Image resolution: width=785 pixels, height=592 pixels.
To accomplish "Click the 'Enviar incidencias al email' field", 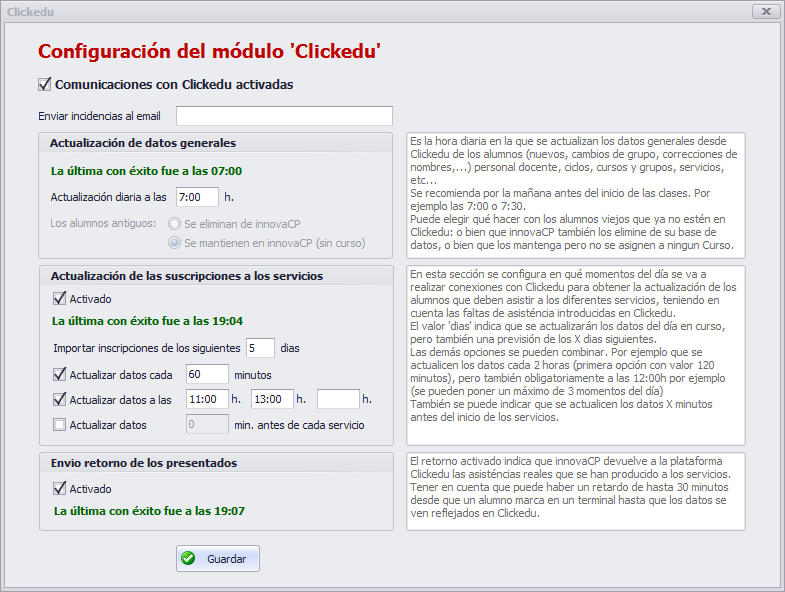I will pyautogui.click(x=284, y=116).
